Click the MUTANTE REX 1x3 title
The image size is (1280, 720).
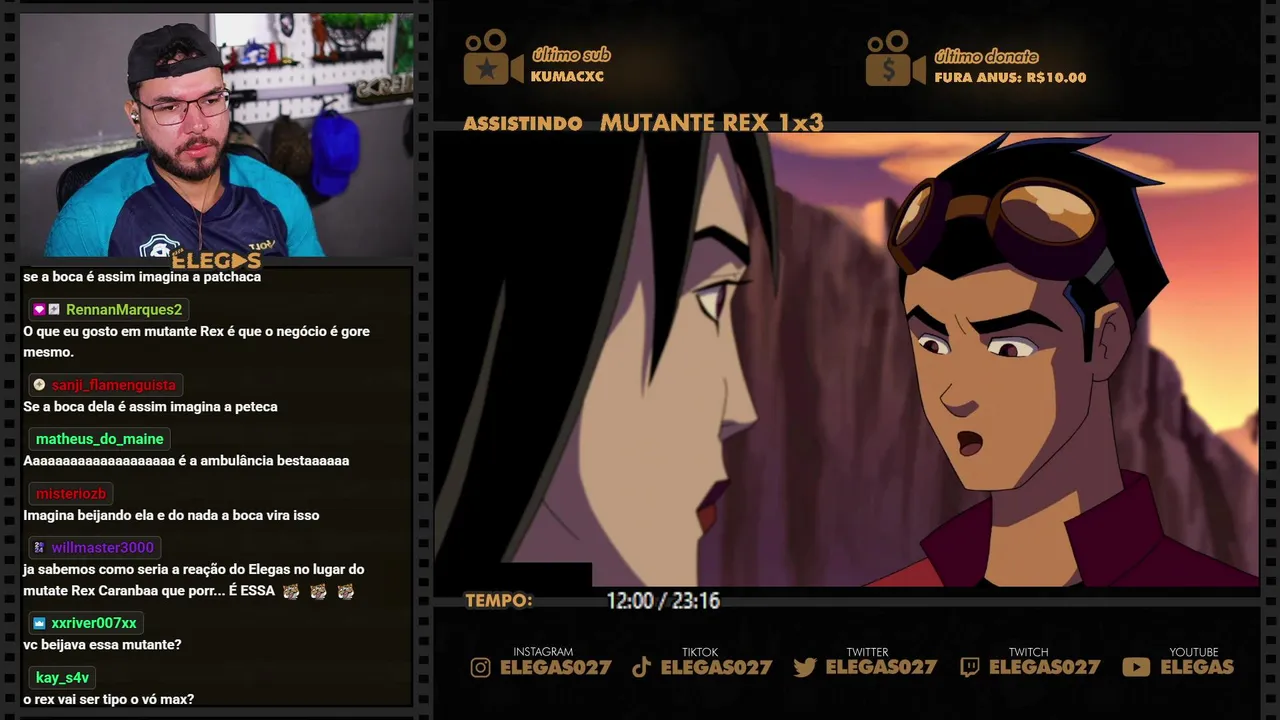[x=711, y=123]
